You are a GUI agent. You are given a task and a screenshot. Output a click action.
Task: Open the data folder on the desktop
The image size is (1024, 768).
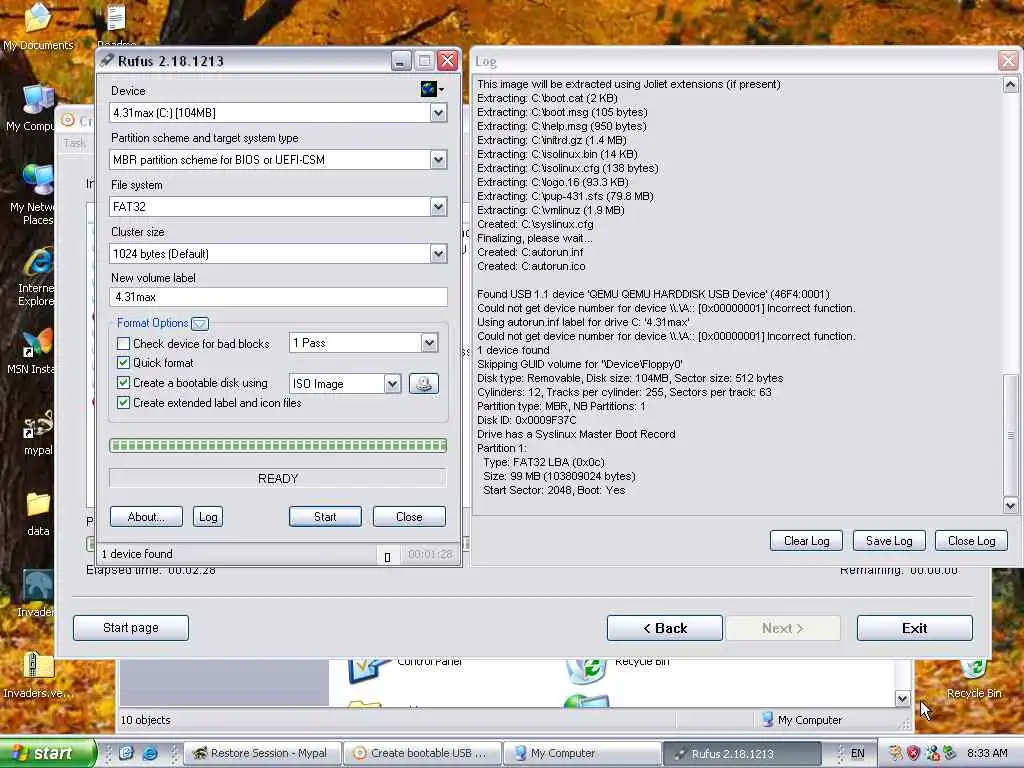click(x=38, y=513)
